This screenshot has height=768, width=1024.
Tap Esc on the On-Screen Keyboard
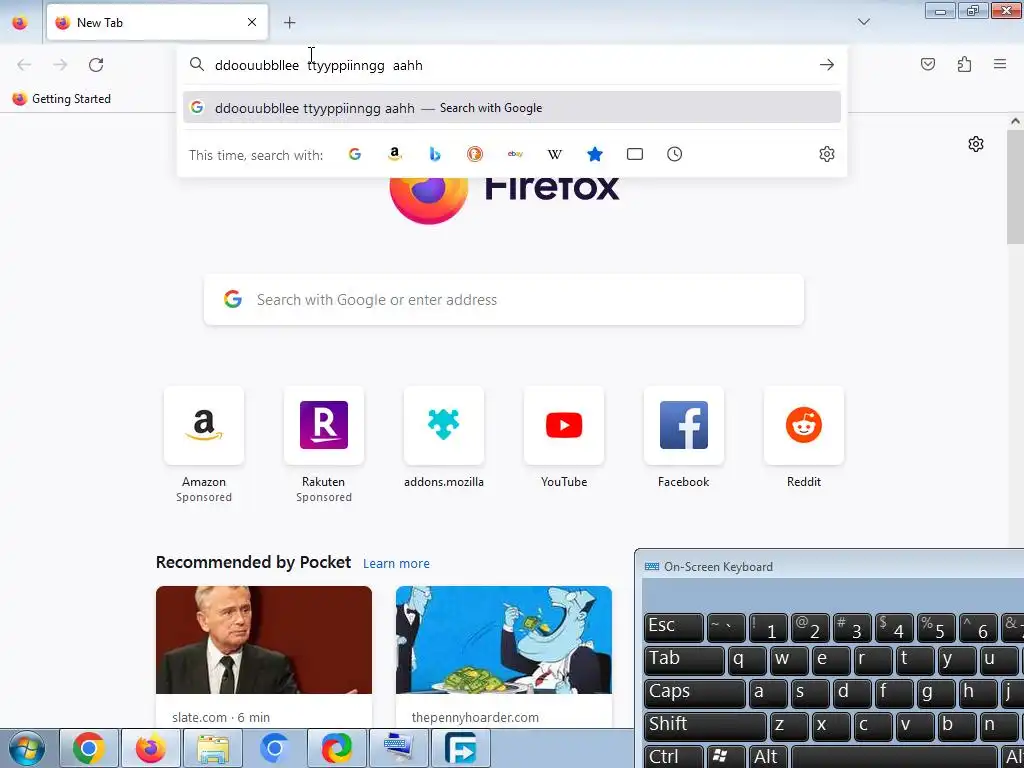point(674,628)
